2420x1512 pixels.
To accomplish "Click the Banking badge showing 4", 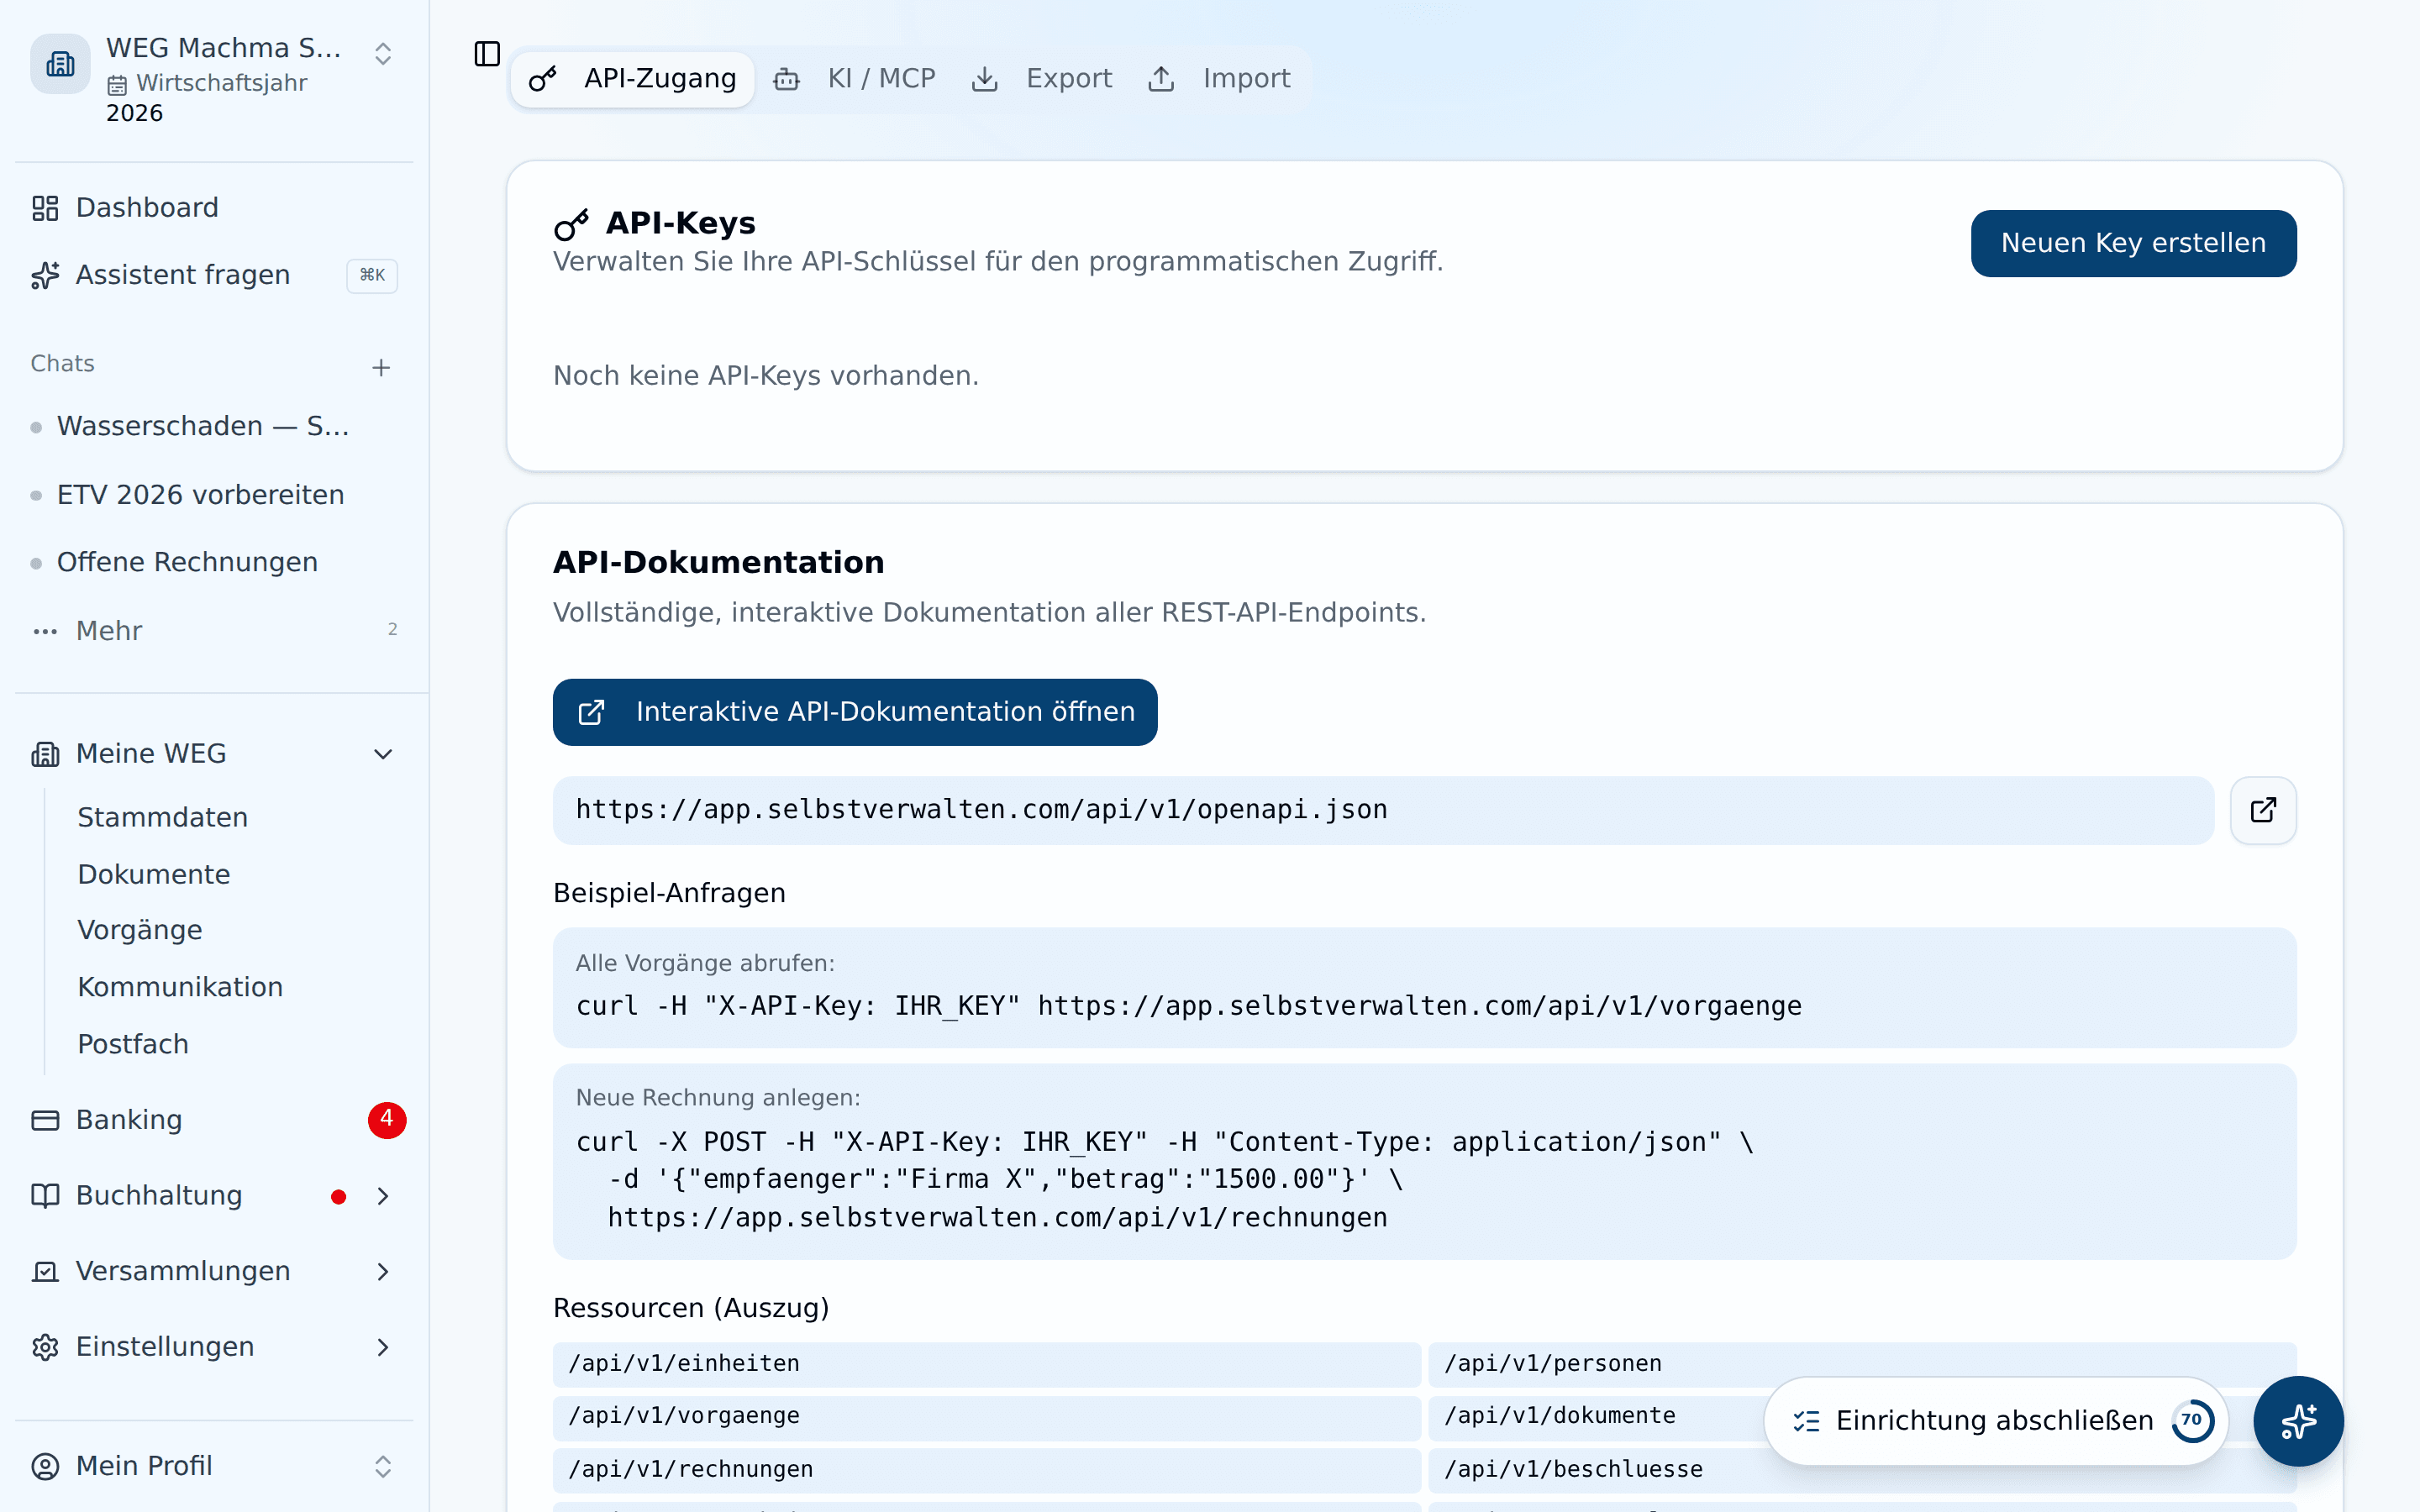I will (387, 1120).
